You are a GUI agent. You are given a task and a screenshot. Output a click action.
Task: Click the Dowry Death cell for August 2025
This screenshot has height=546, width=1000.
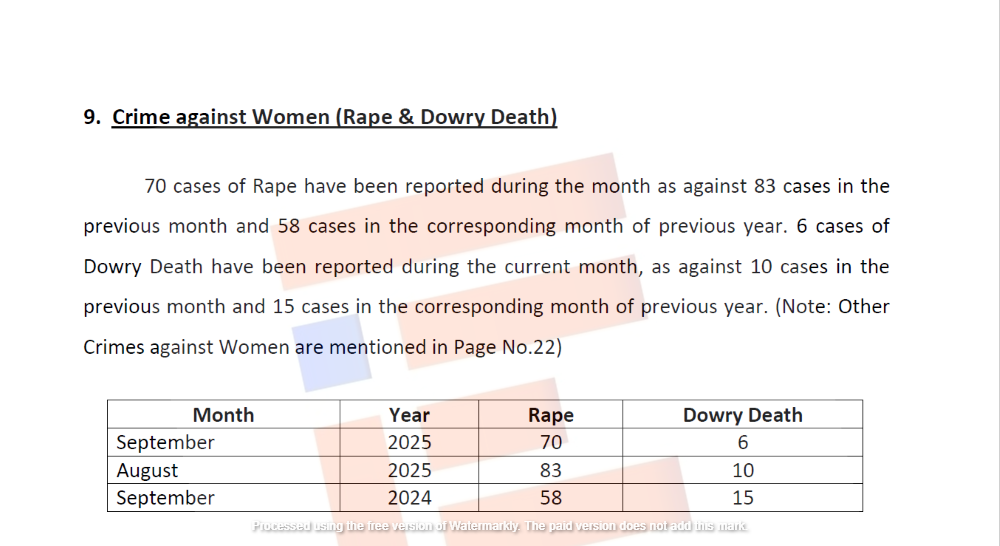tap(742, 470)
